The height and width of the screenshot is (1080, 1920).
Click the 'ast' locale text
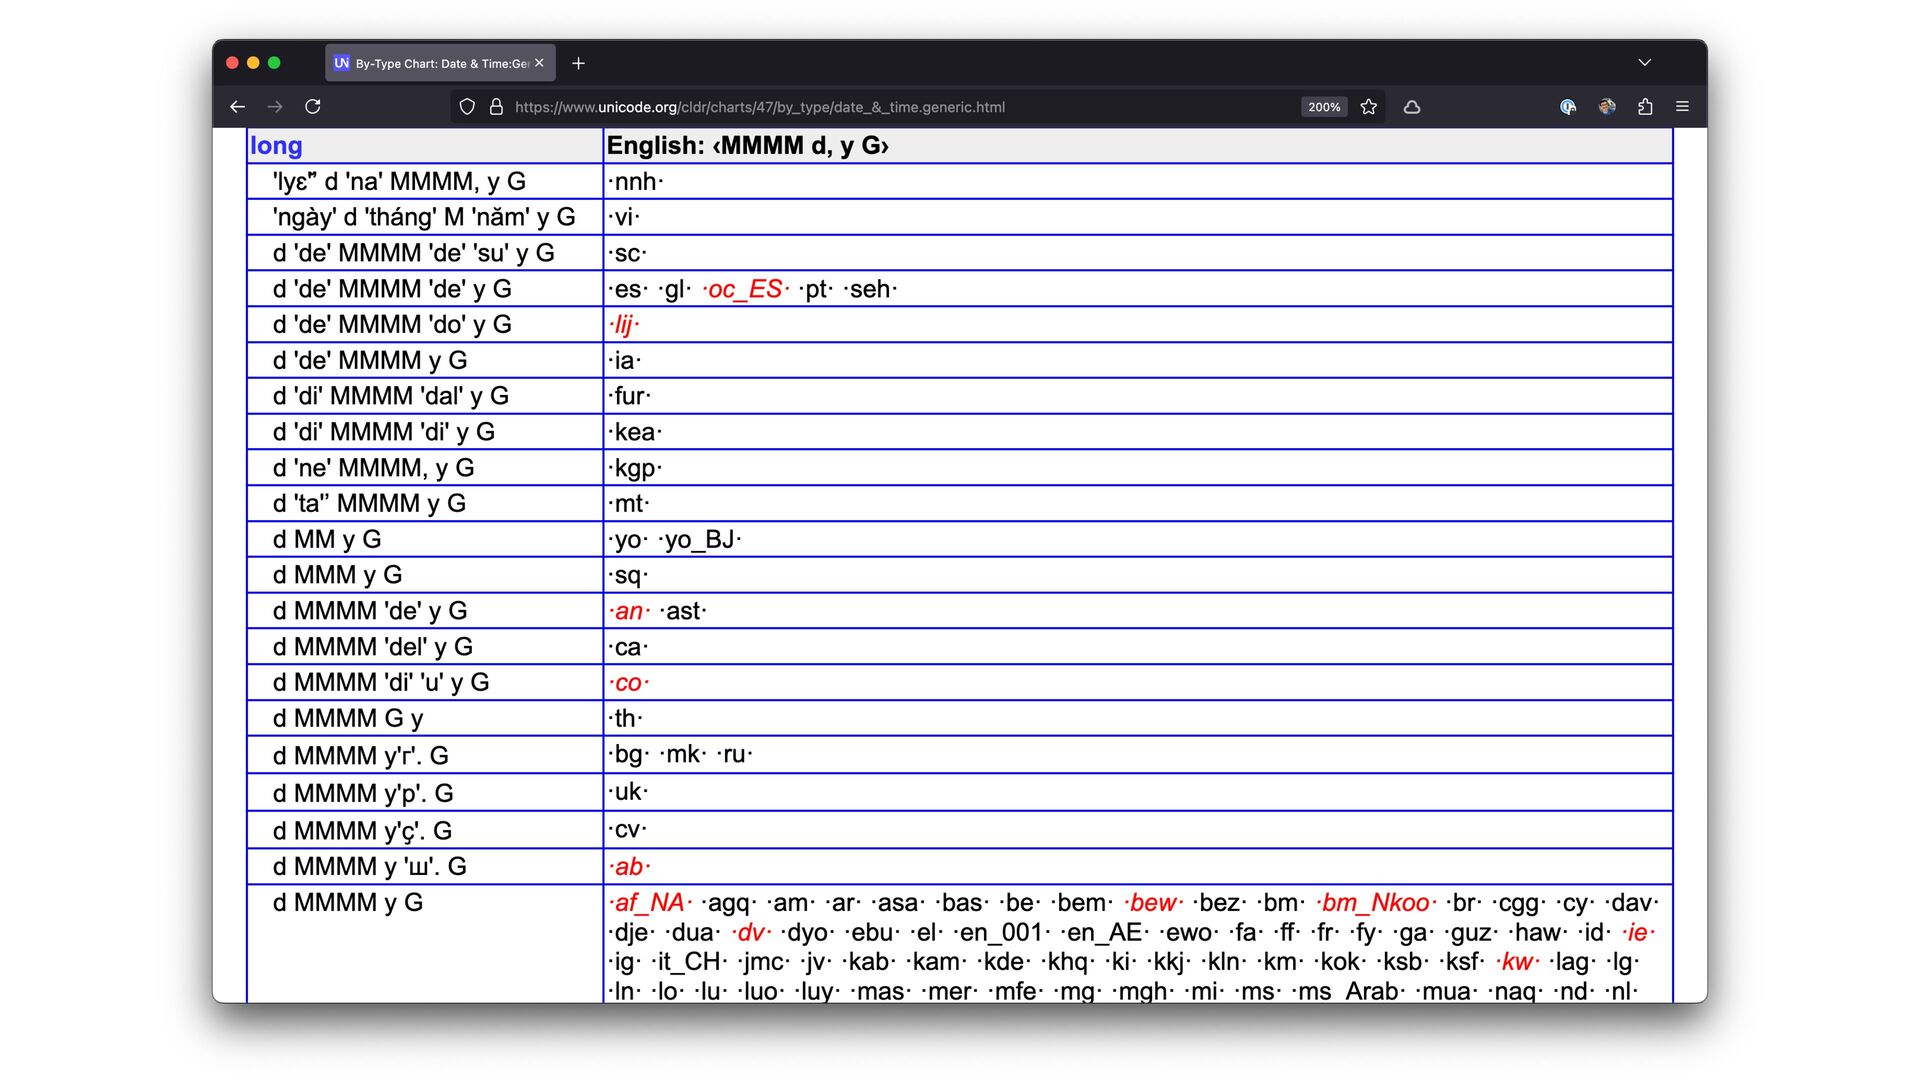point(683,611)
